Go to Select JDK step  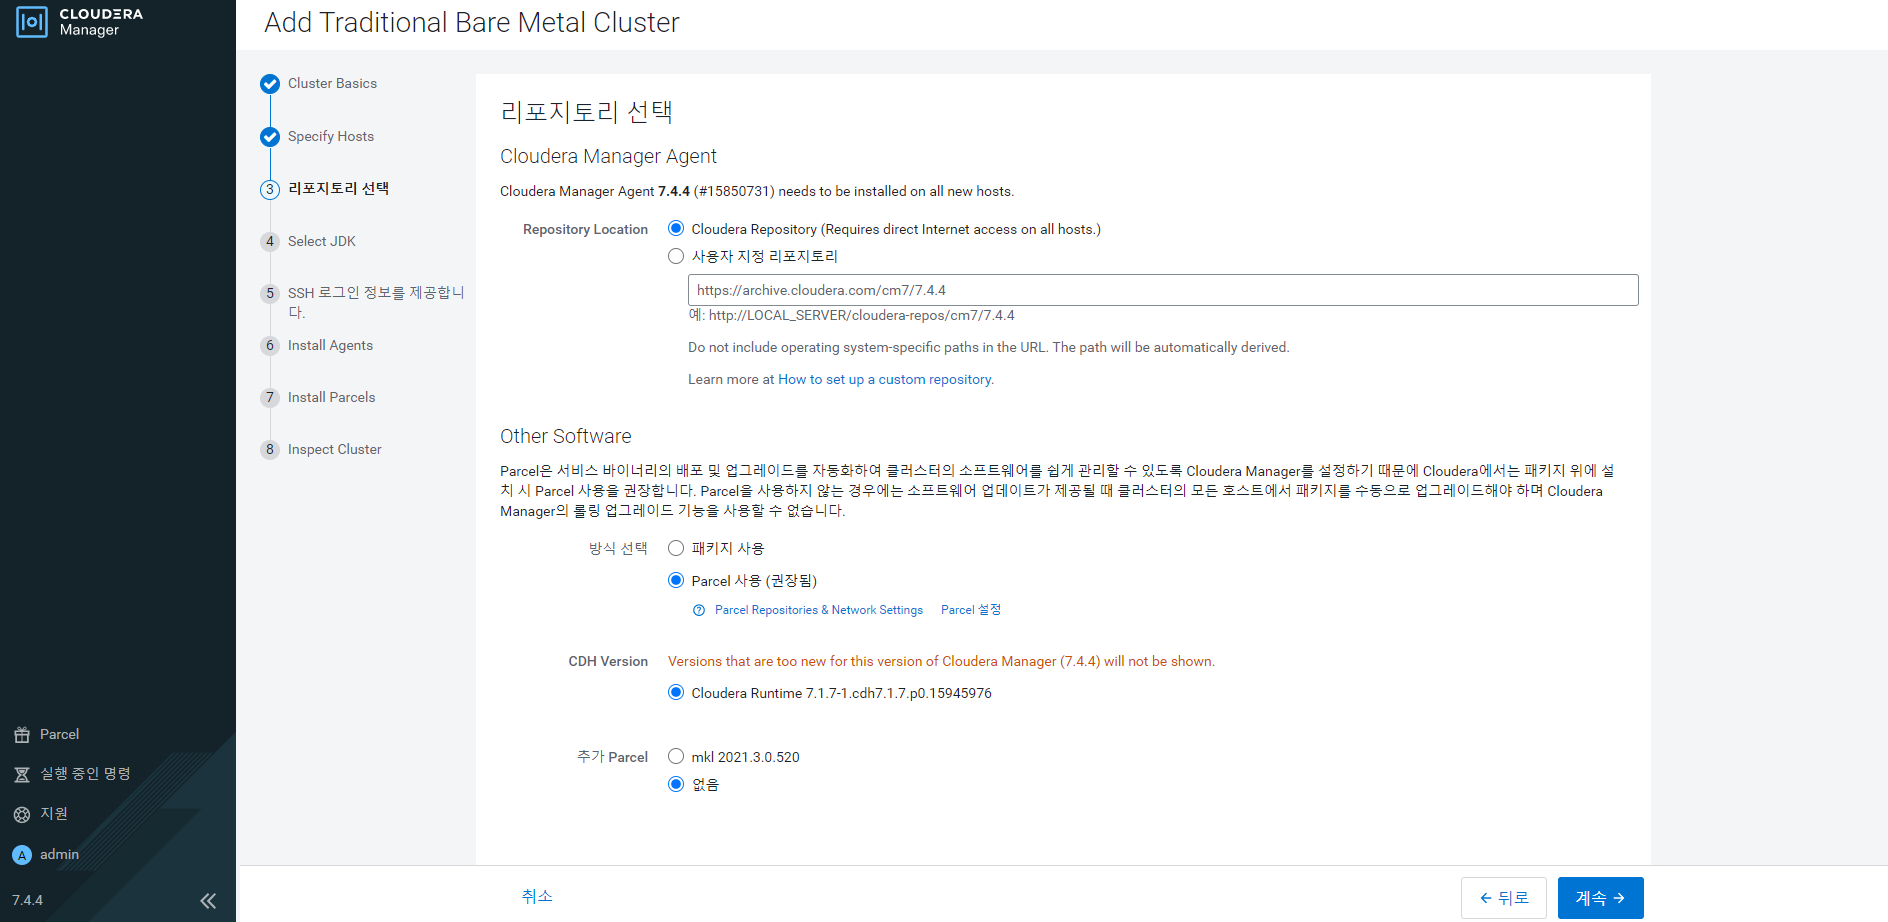coord(322,241)
